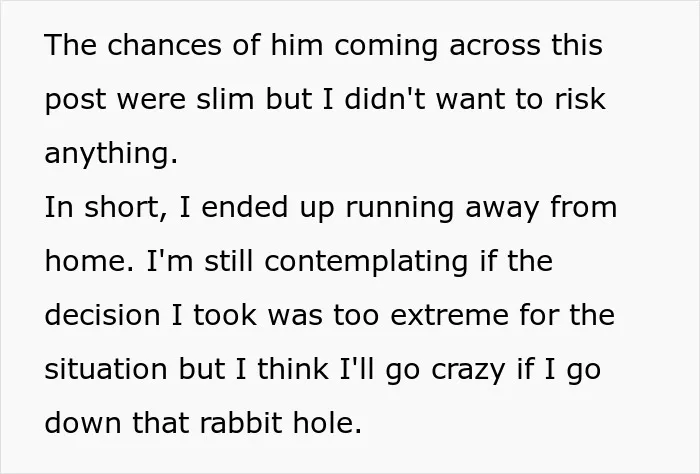Click the word "think" in seventh line

293,369
